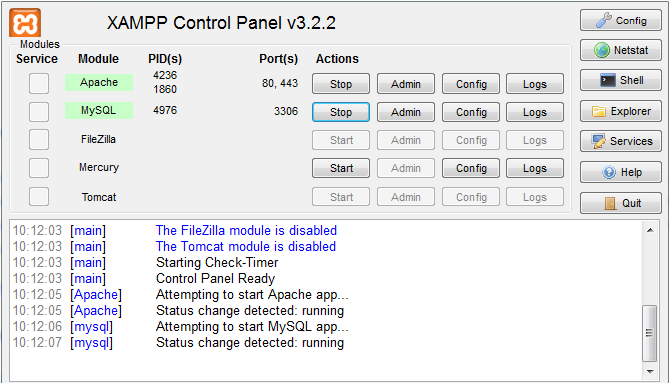The width and height of the screenshot is (669, 383).
Task: Tick the FileZilla service checkbox
Action: coord(39,140)
